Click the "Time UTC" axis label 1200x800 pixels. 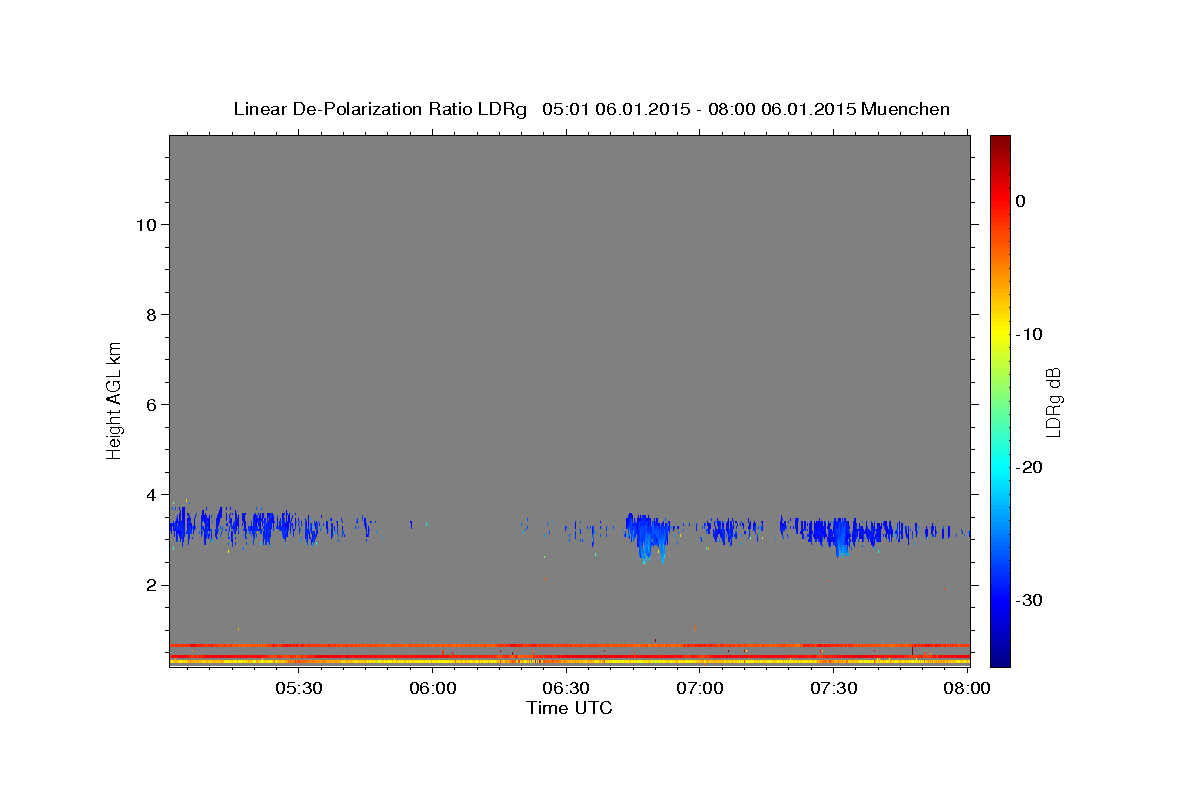click(569, 708)
